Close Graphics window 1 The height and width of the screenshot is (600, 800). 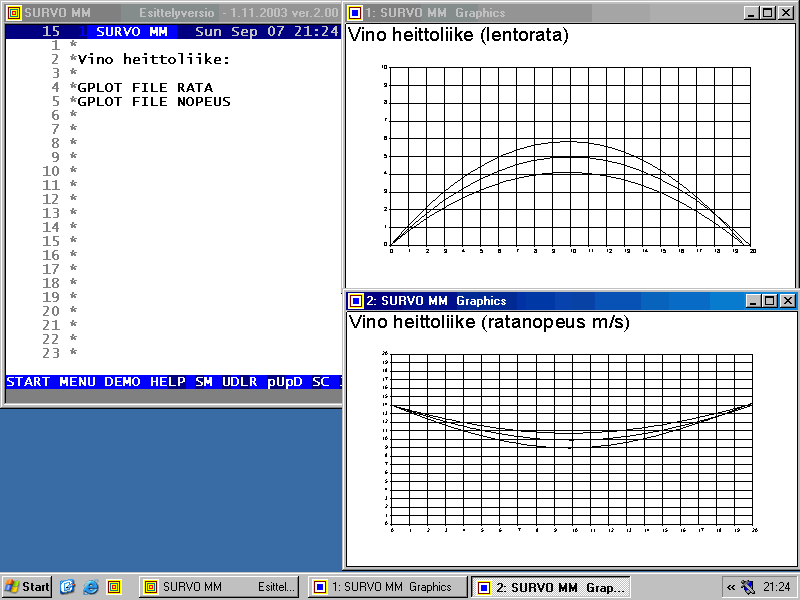click(x=786, y=13)
